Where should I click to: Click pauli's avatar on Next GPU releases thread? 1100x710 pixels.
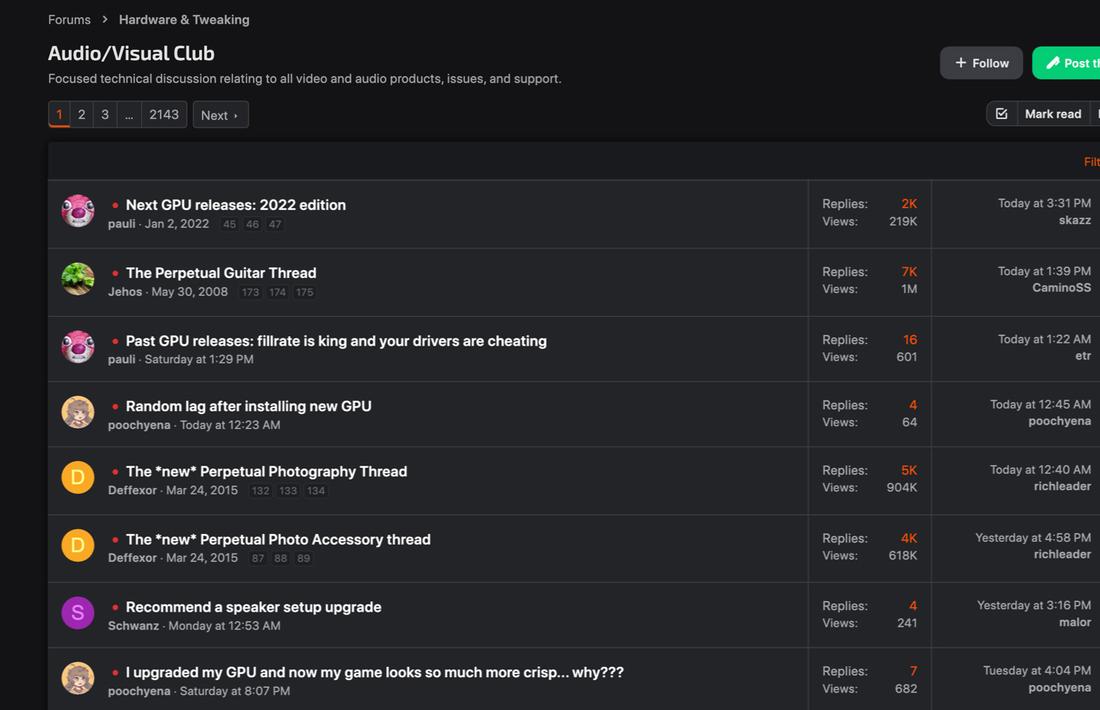coord(78,212)
